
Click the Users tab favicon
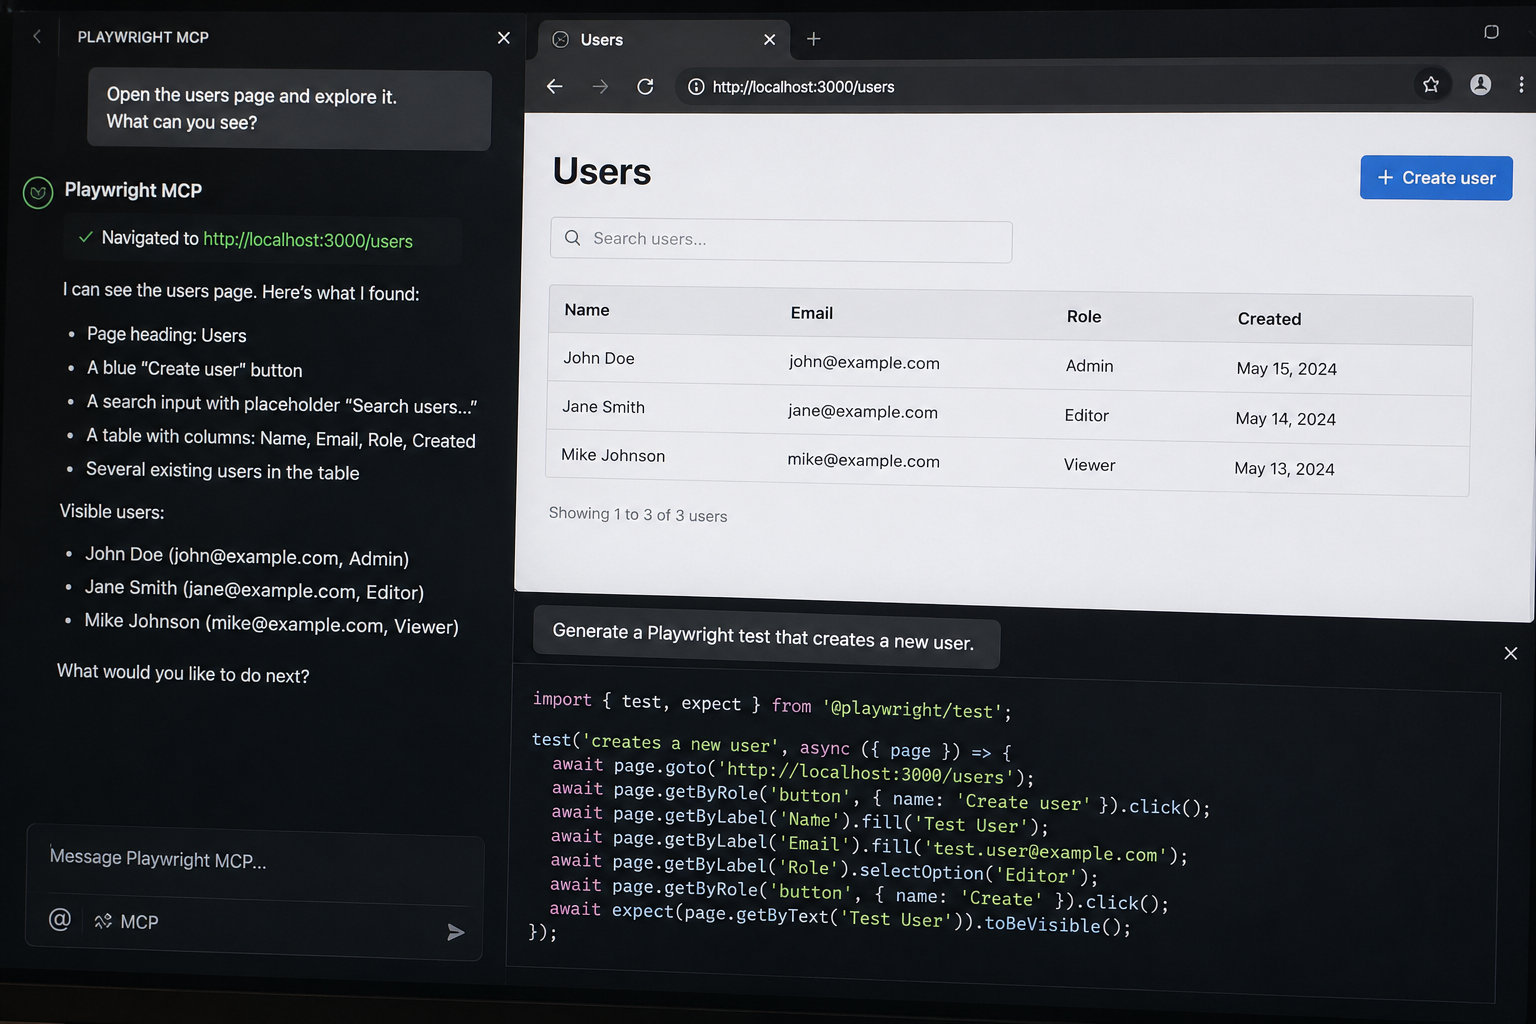(561, 40)
